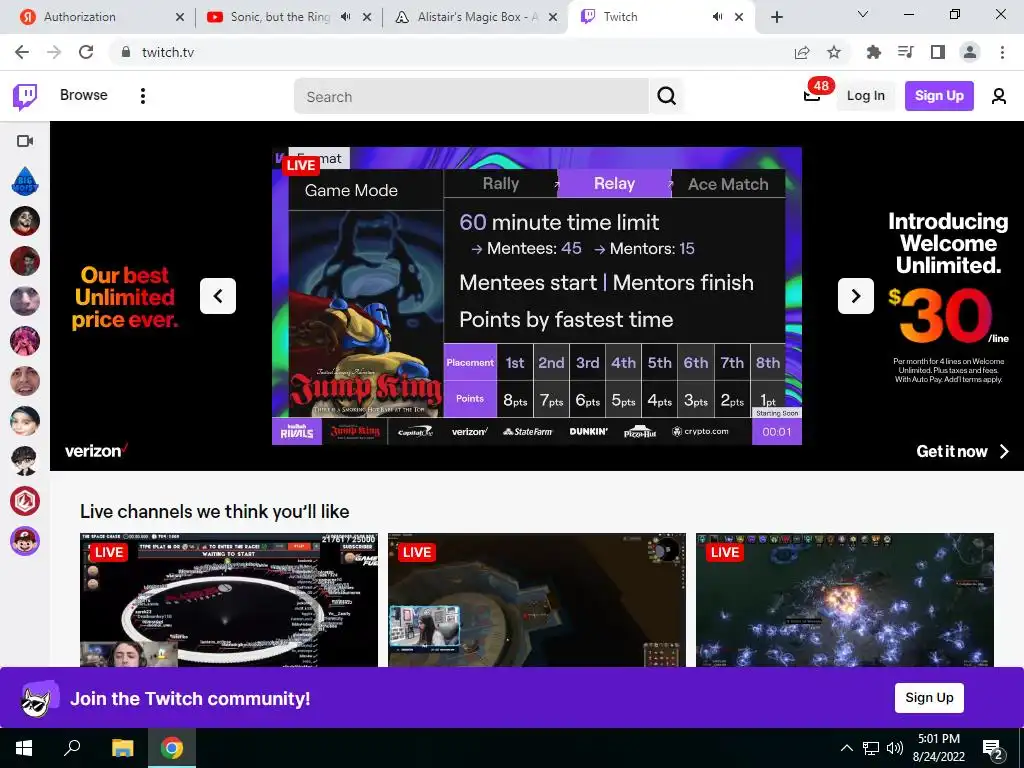Screen dimensions: 1024x768
Task: Open Windows taskbar search
Action: 72,748
